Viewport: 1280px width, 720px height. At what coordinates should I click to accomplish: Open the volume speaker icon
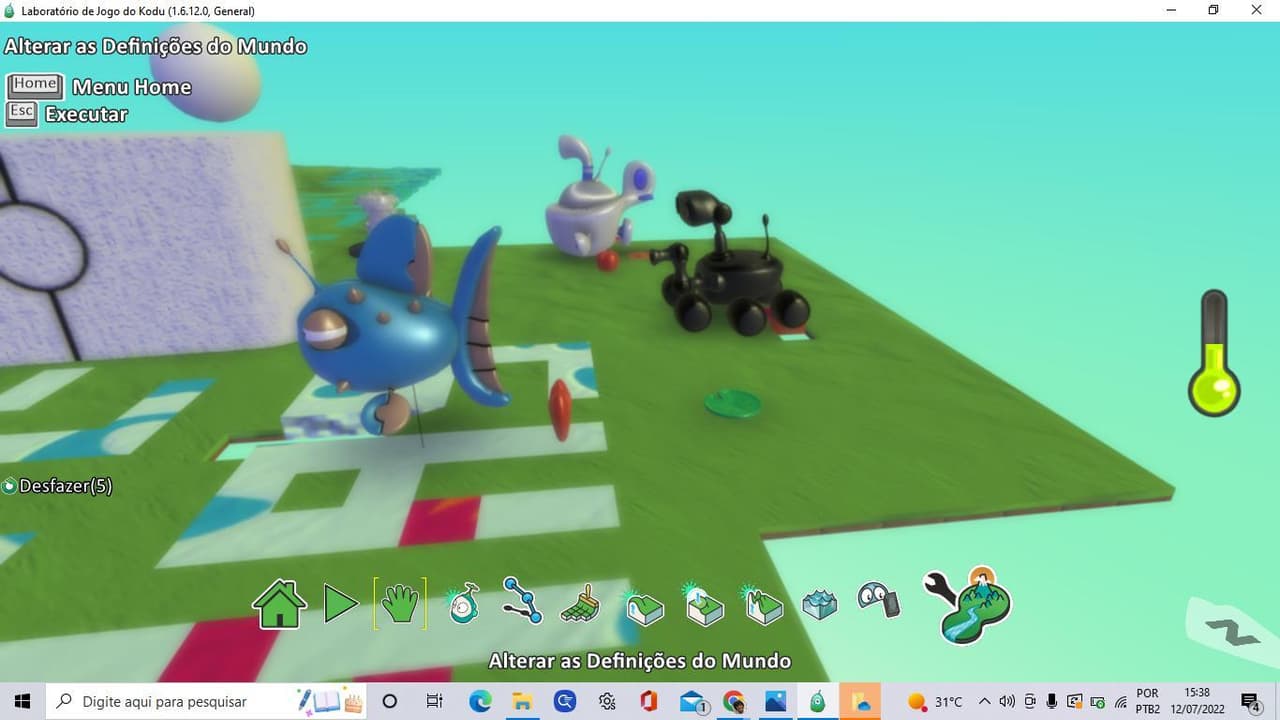(x=1007, y=701)
